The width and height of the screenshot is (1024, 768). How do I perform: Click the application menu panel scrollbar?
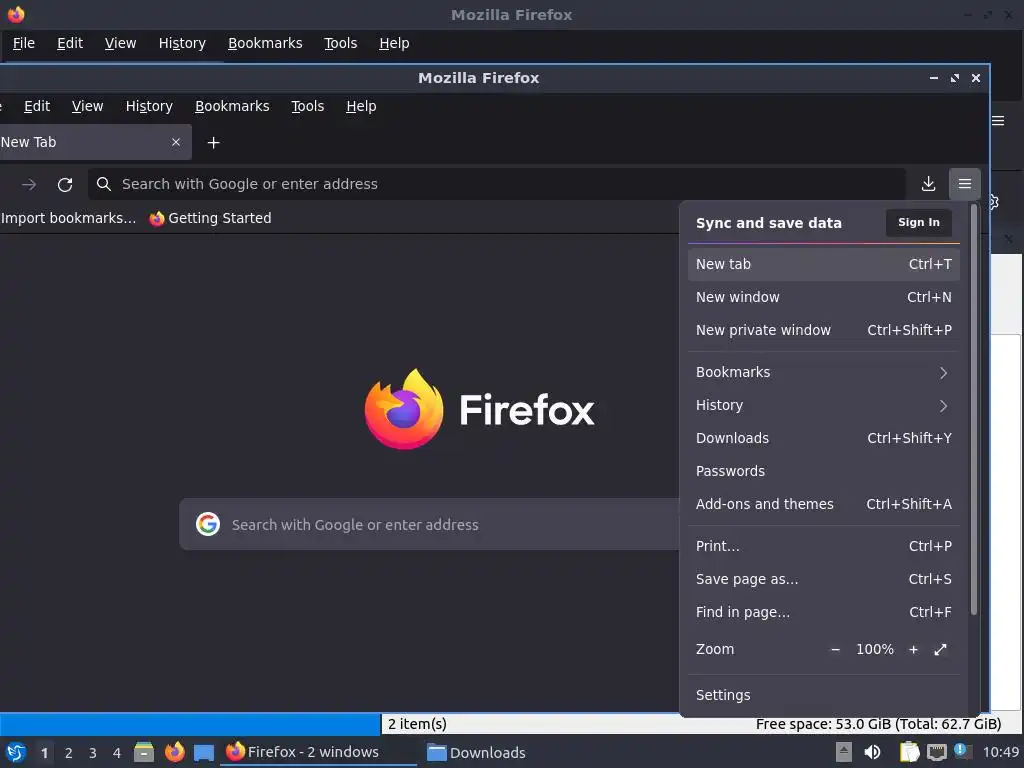pyautogui.click(x=973, y=410)
